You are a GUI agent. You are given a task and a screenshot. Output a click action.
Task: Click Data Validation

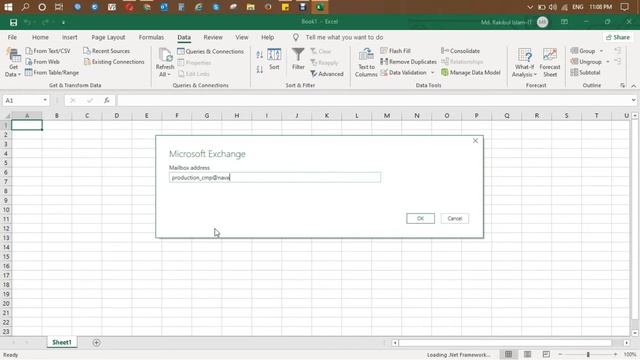point(403,73)
